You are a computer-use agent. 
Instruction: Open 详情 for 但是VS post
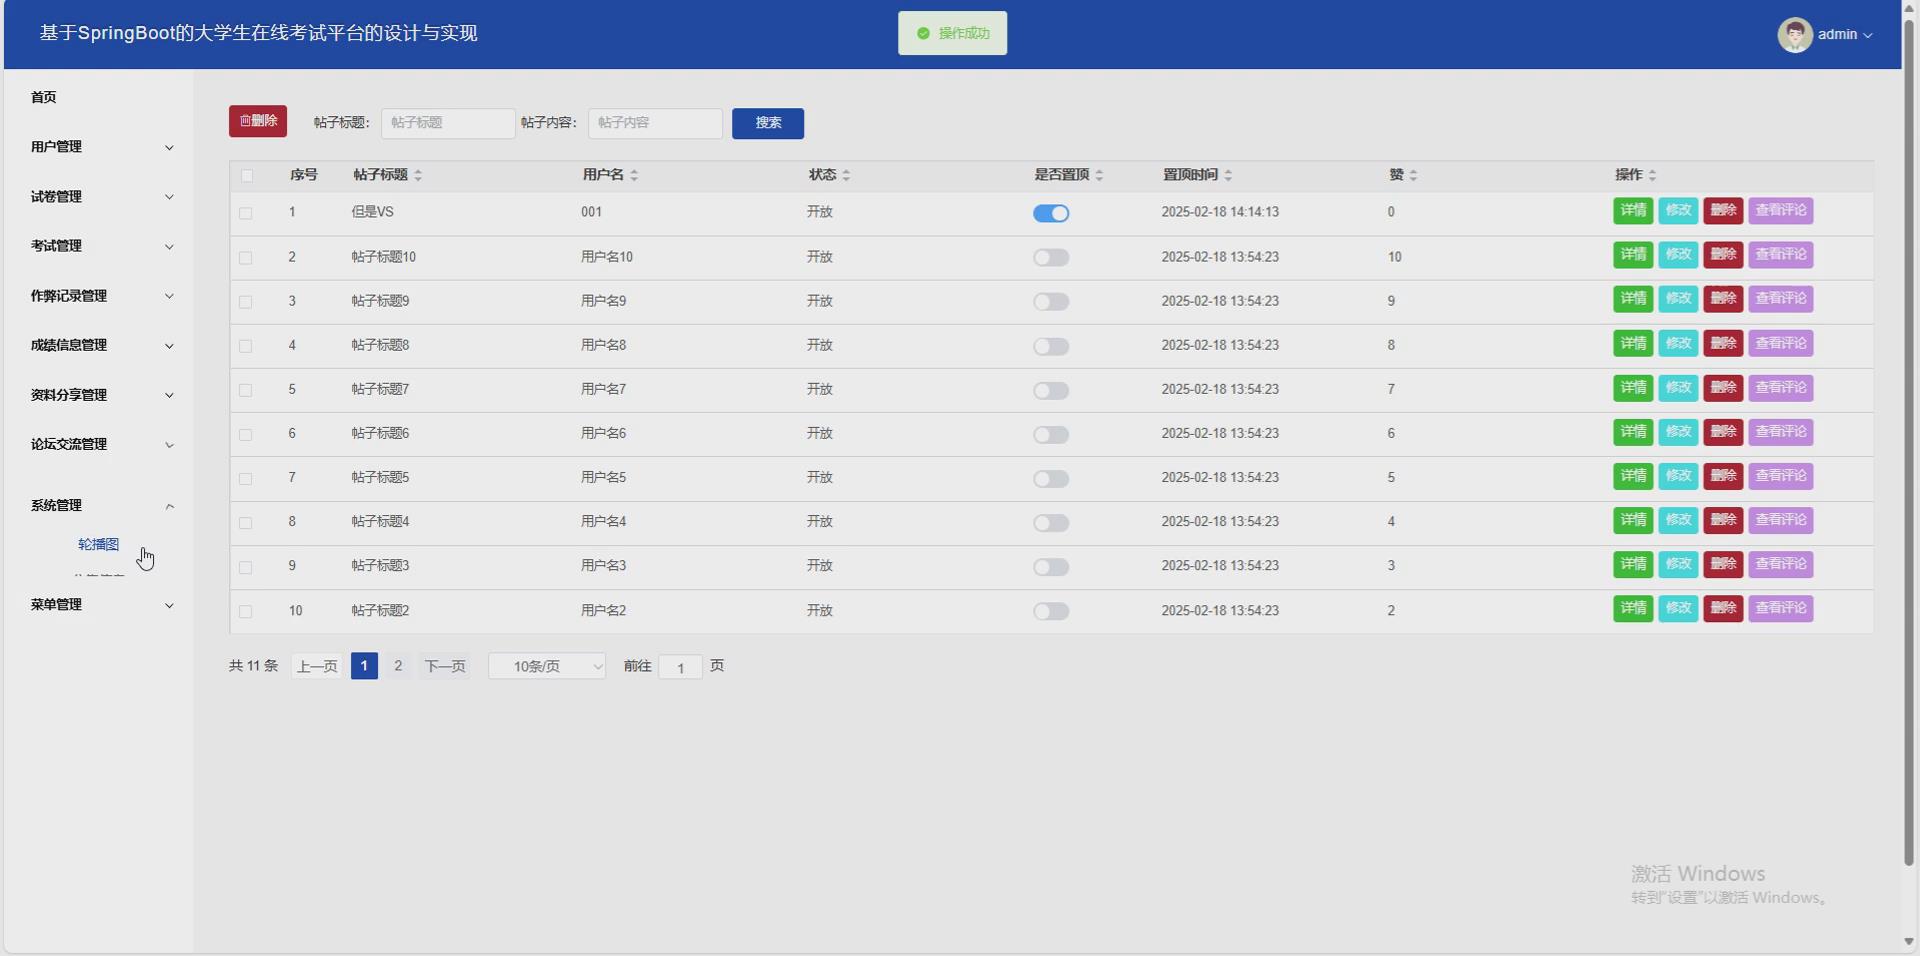tap(1633, 211)
